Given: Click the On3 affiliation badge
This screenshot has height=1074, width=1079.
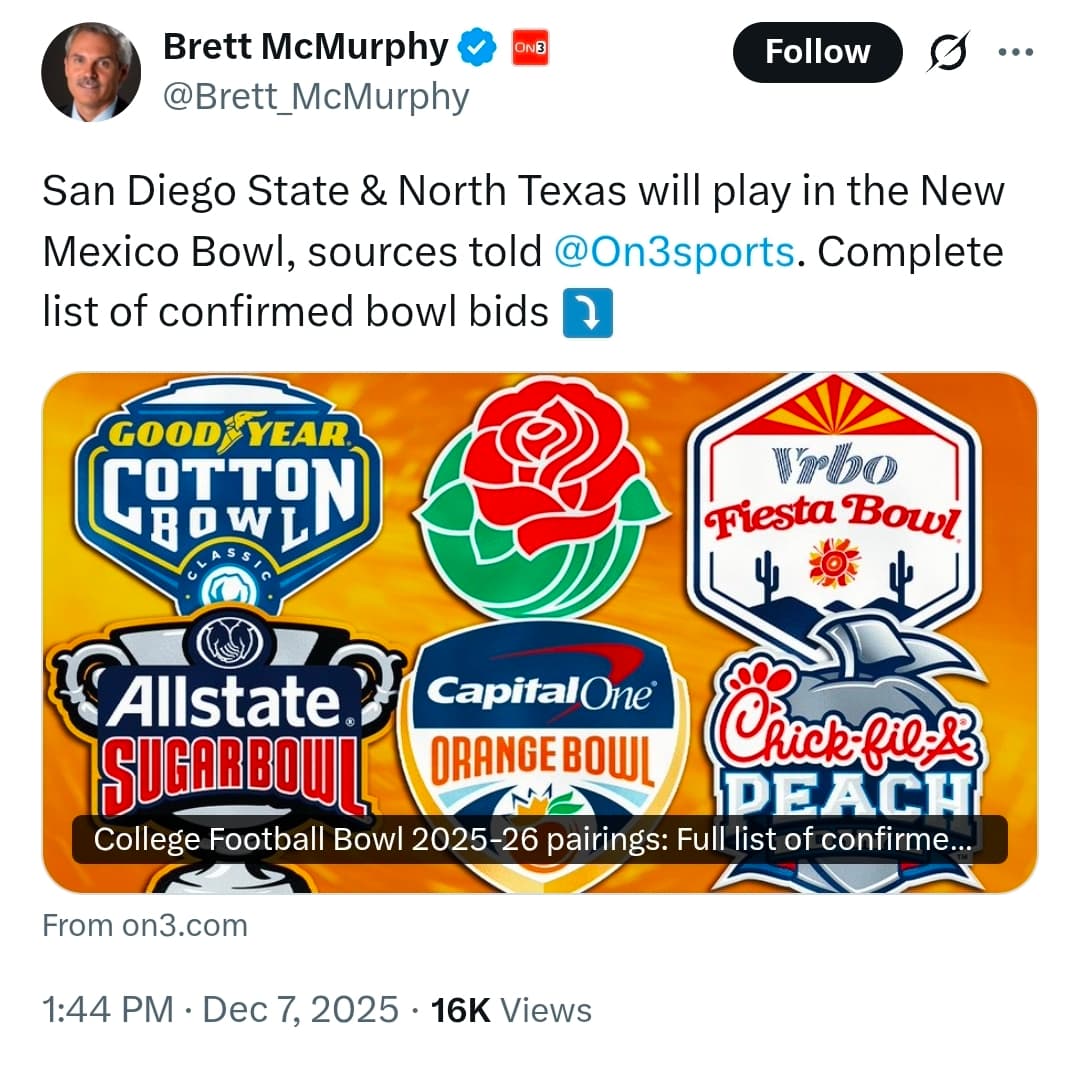Looking at the screenshot, I should pyautogui.click(x=529, y=47).
